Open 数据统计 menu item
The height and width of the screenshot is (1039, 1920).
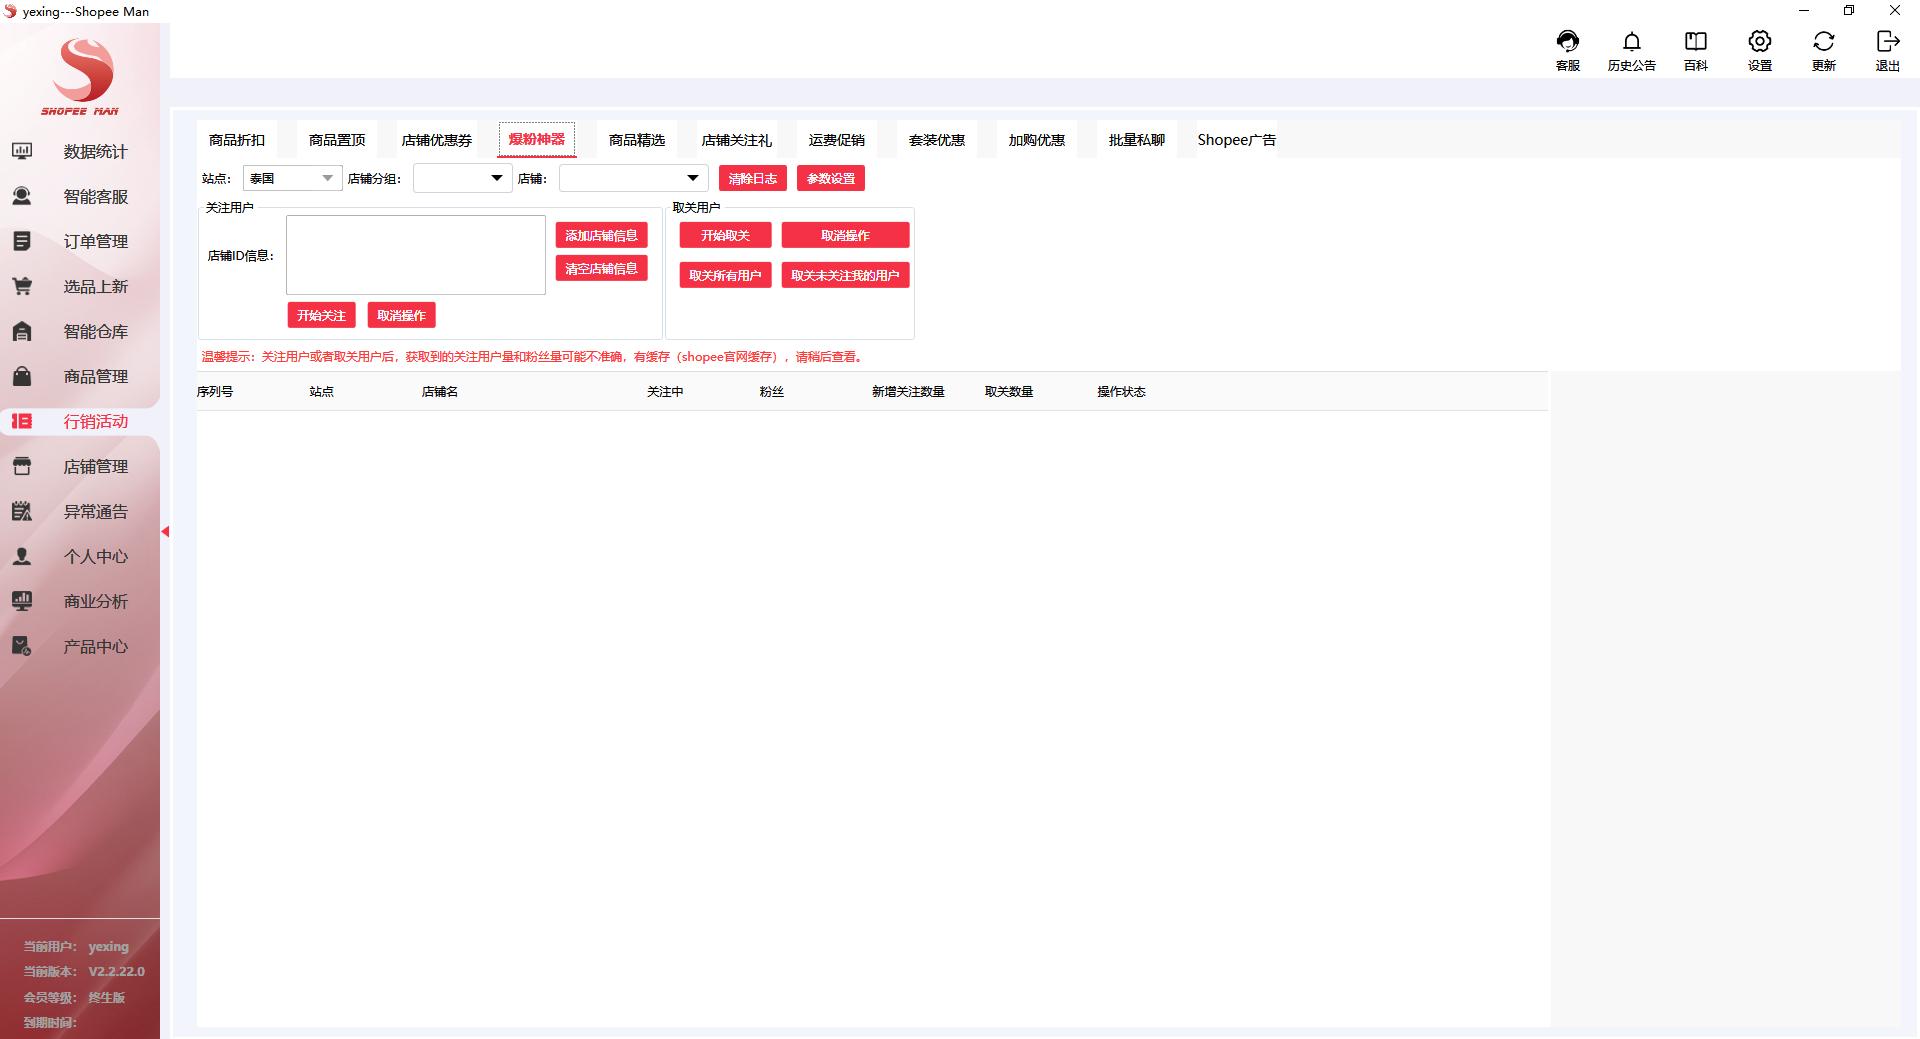(95, 151)
